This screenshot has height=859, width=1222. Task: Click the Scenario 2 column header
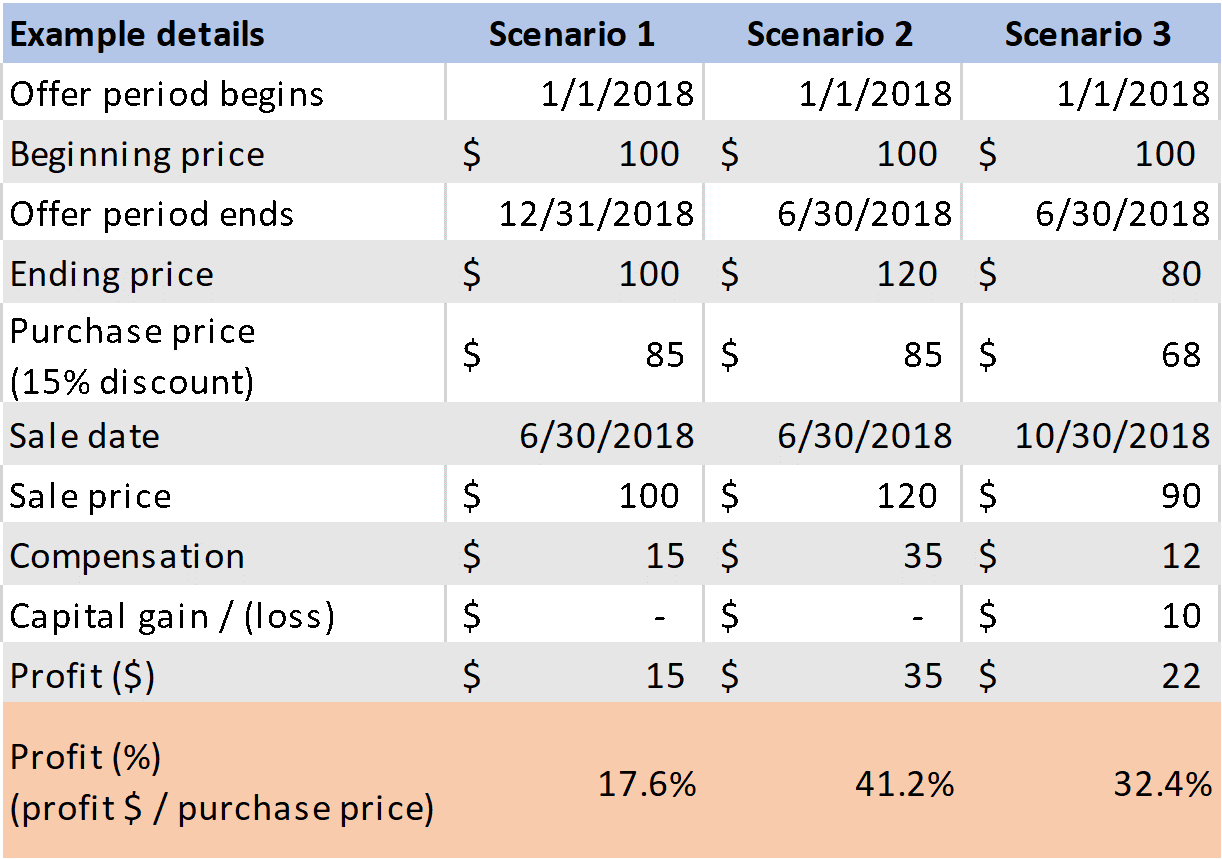(x=830, y=34)
